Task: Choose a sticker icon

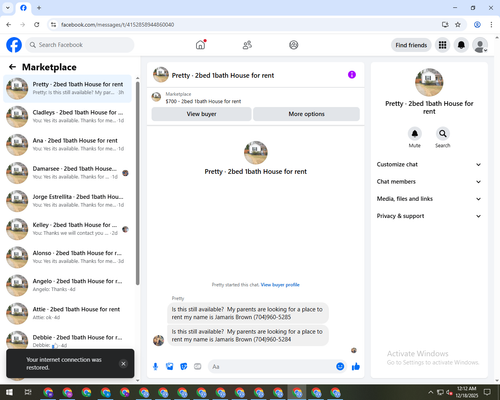Action: 184,367
